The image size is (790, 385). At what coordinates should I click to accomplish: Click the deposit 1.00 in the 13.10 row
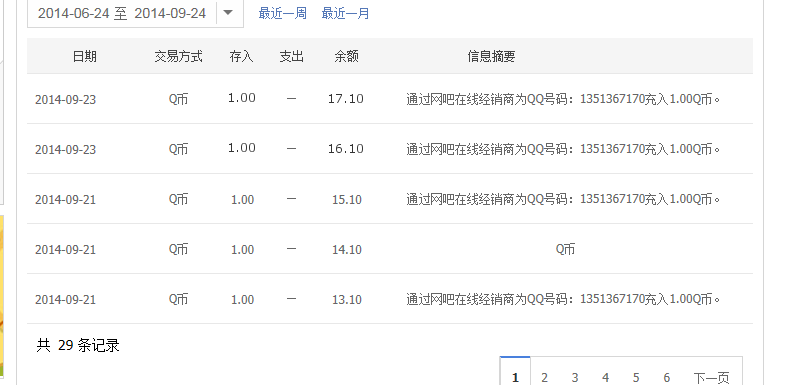(x=242, y=299)
